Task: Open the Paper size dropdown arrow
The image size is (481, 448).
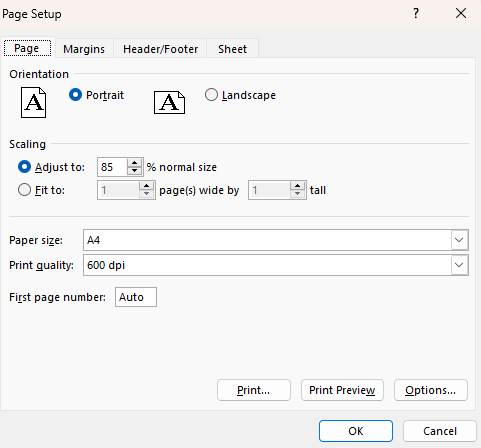Action: (459, 240)
